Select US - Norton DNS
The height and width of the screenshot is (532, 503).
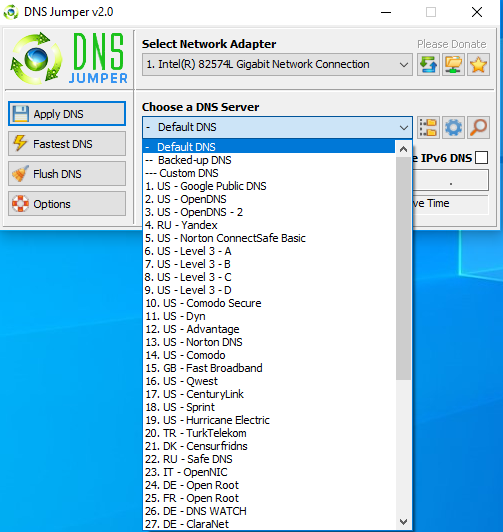(x=269, y=342)
